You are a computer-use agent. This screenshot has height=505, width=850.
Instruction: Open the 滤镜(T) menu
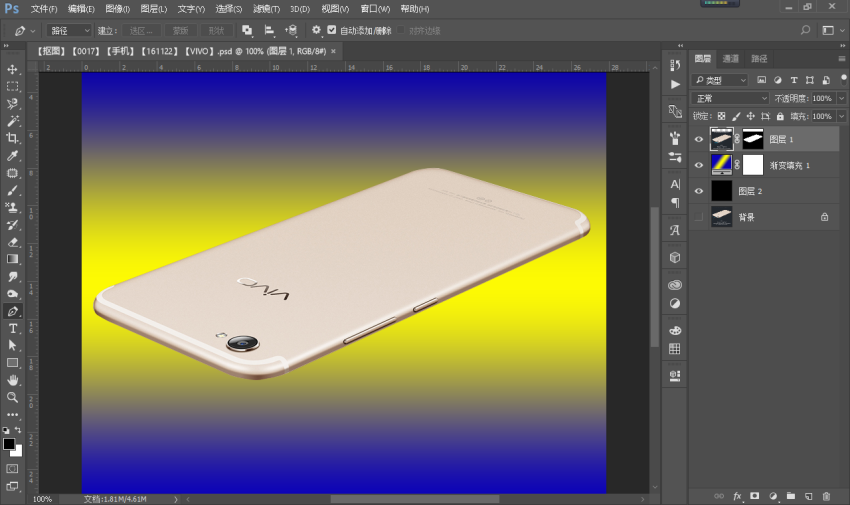pyautogui.click(x=266, y=9)
